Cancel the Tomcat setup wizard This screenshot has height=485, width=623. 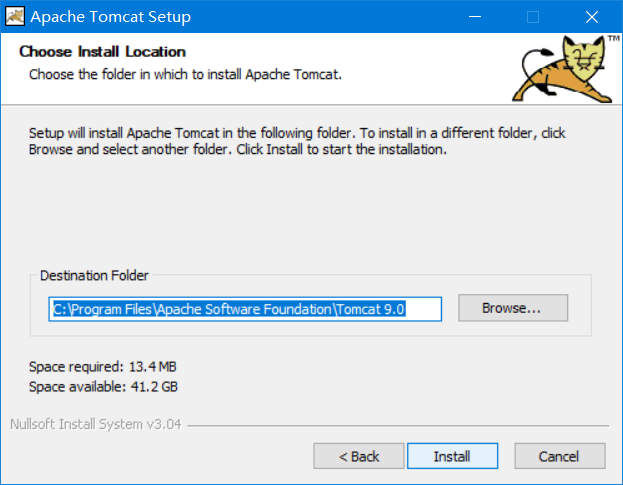point(560,456)
